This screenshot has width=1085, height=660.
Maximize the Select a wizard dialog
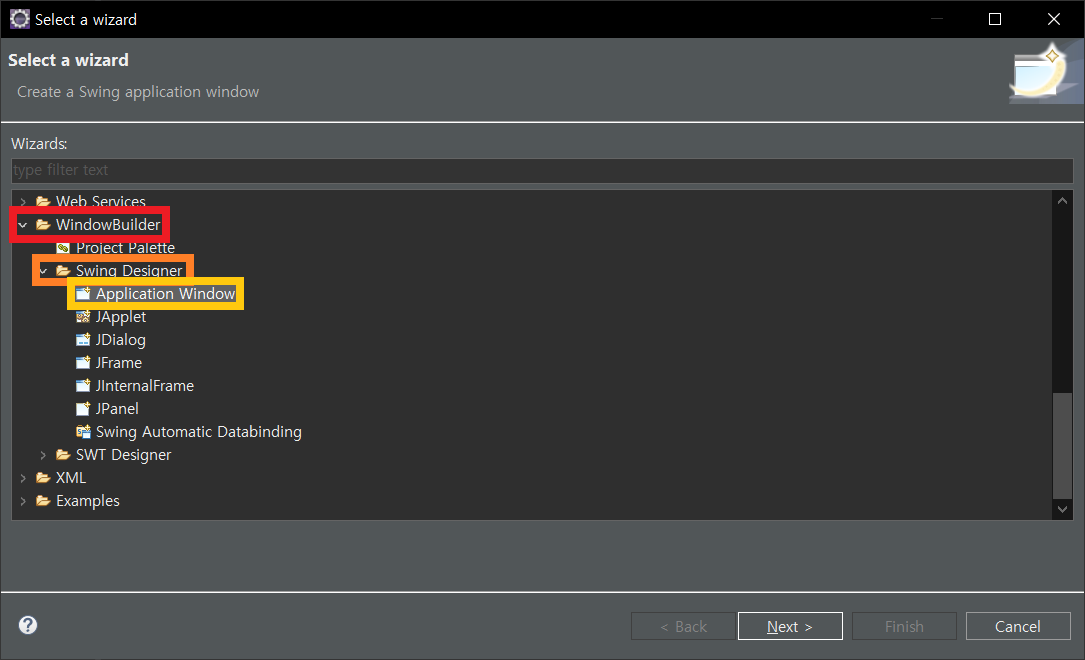(995, 19)
